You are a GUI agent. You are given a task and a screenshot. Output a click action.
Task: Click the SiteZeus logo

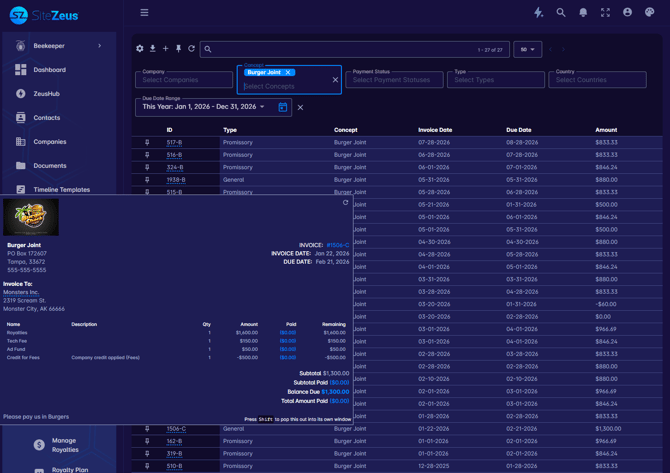click(x=44, y=15)
